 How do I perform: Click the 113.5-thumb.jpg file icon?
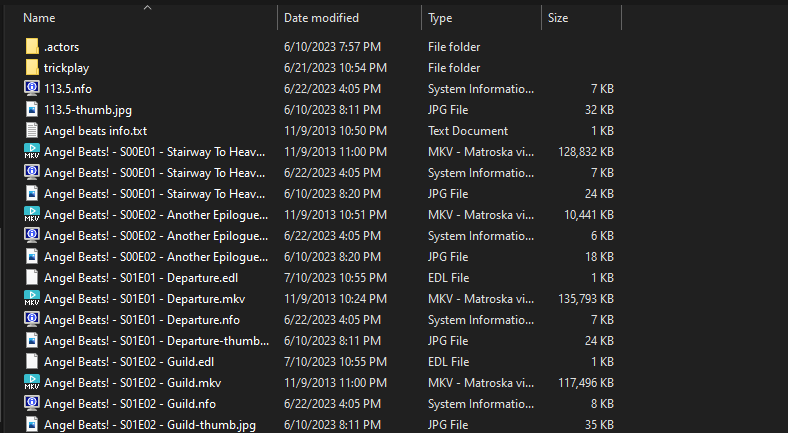coord(31,110)
